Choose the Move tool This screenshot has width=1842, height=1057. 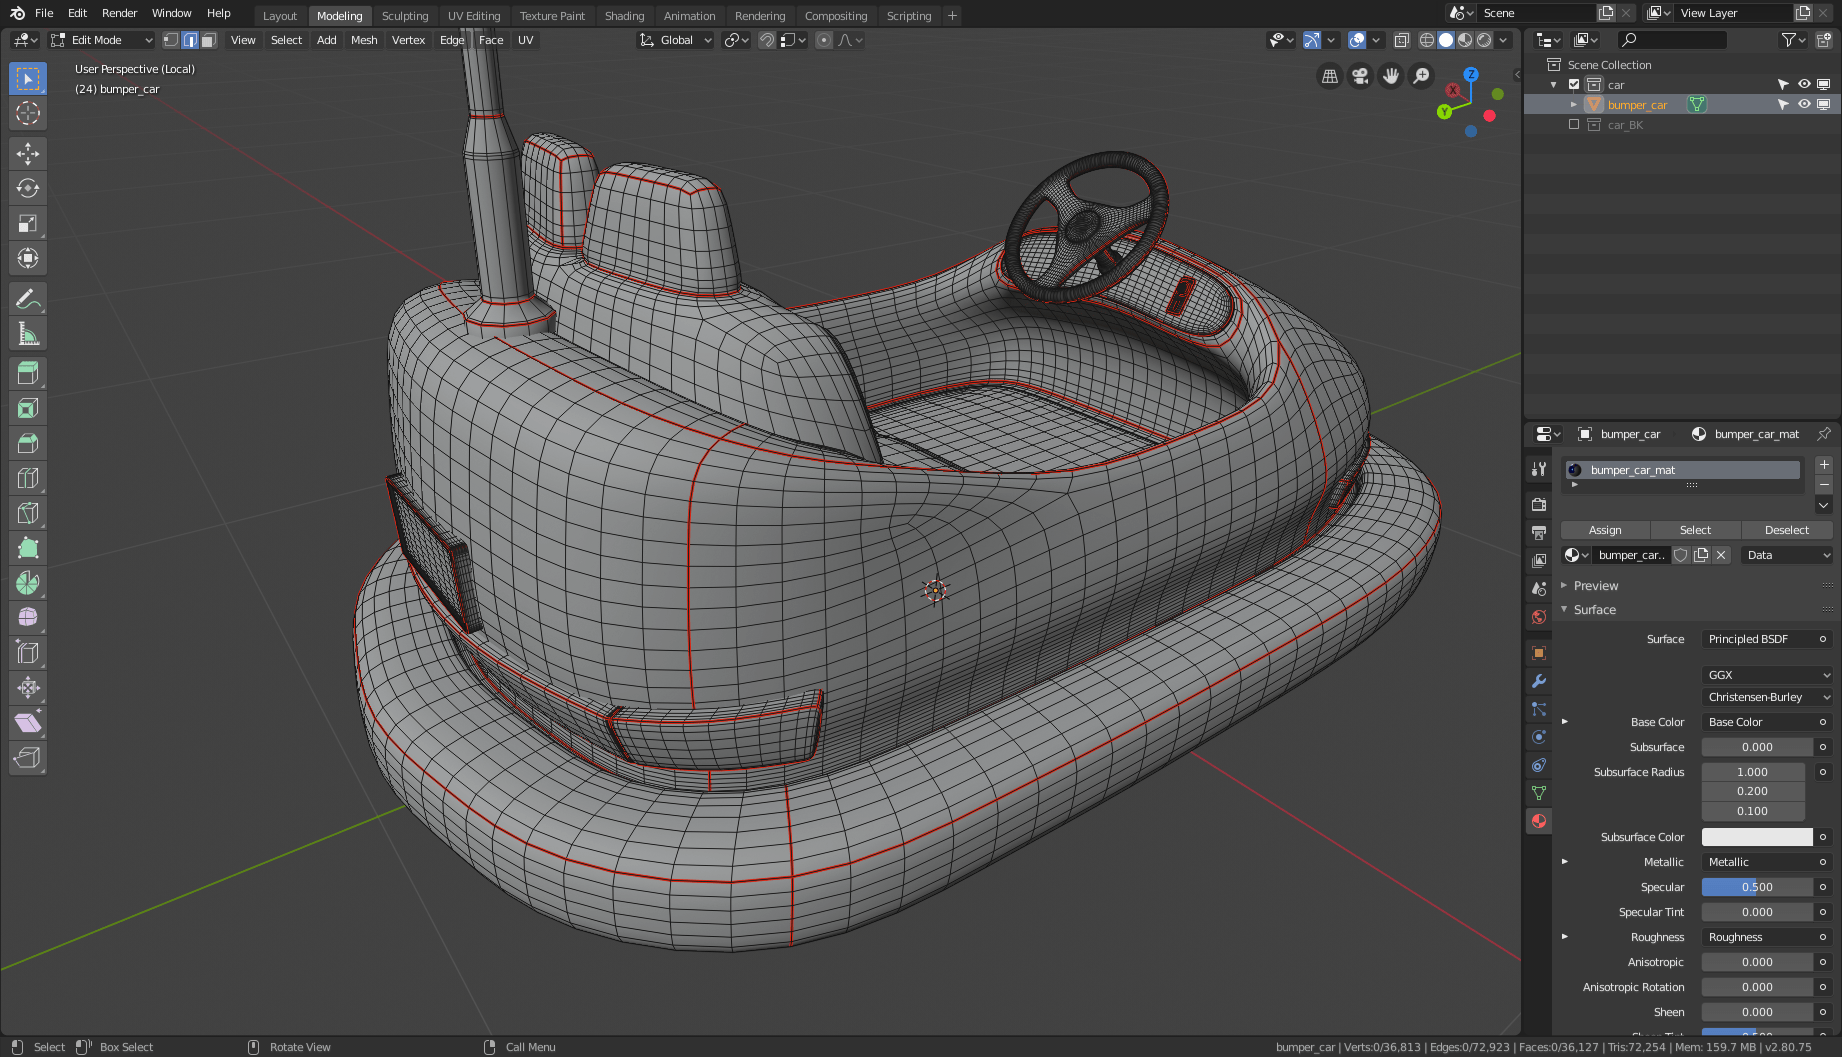[28, 153]
